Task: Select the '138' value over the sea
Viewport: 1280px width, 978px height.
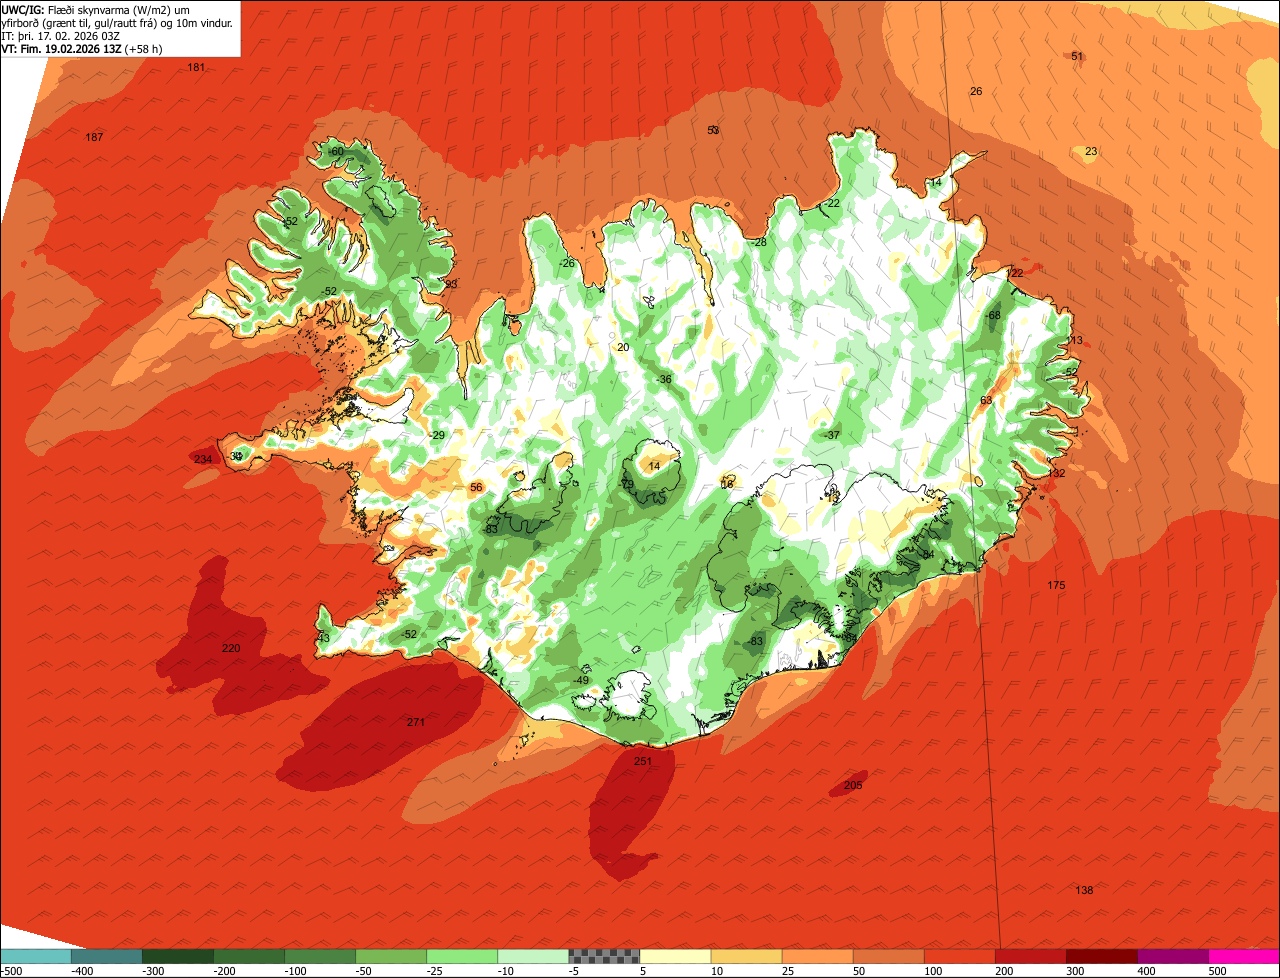Action: (1084, 890)
